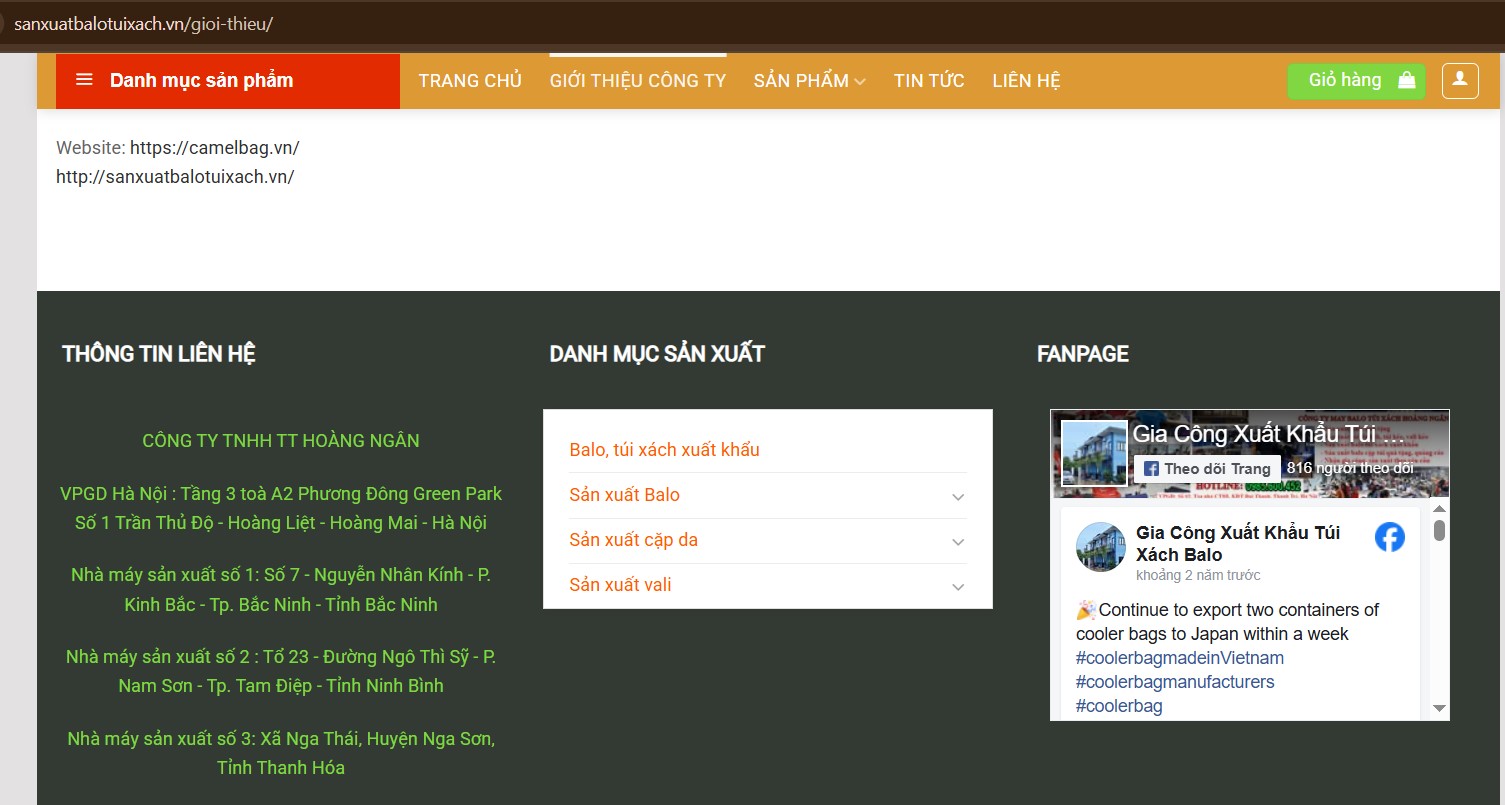This screenshot has width=1505, height=805.
Task: Click the #coolerbag hashtag
Action: tap(1119, 706)
